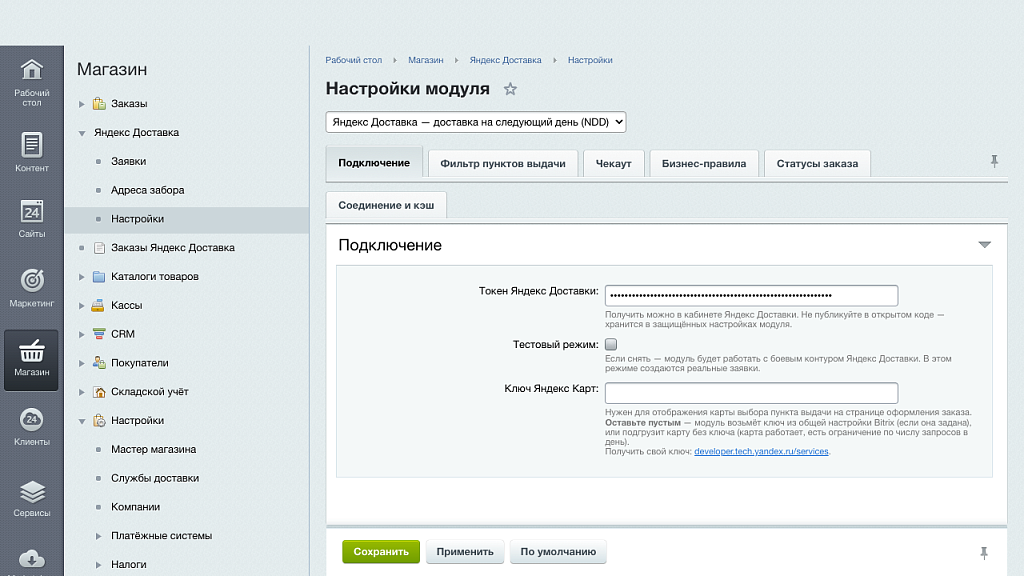Open the delivery type dropdown (NDD)

click(475, 122)
